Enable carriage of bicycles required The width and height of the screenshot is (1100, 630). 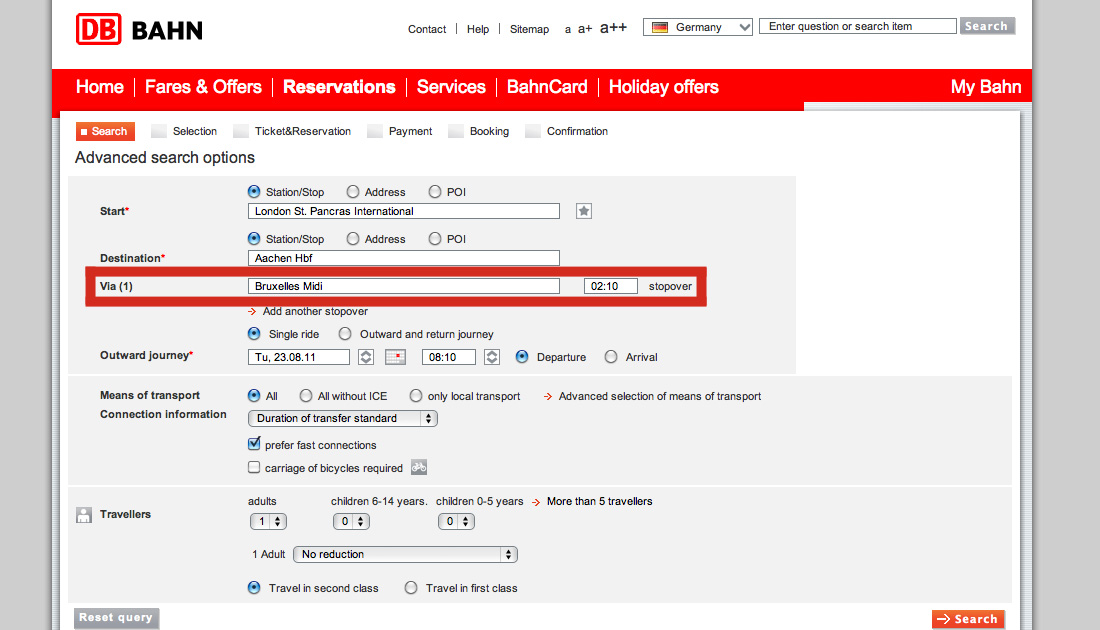pyautogui.click(x=254, y=468)
